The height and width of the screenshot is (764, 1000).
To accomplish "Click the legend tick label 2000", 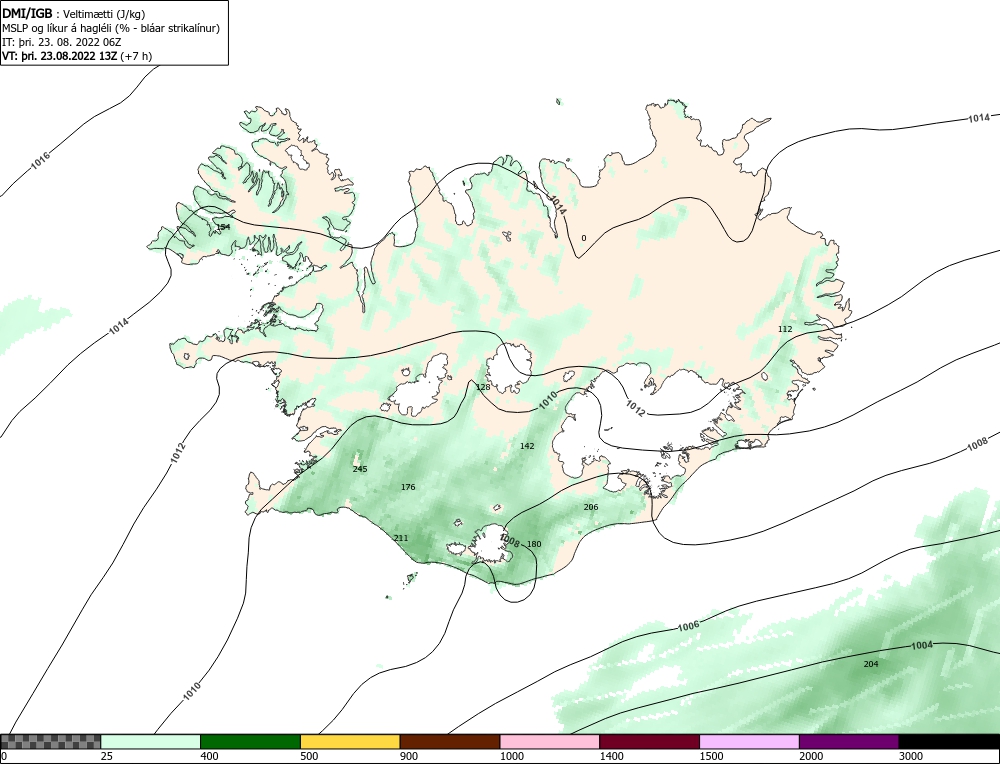I will (811, 756).
